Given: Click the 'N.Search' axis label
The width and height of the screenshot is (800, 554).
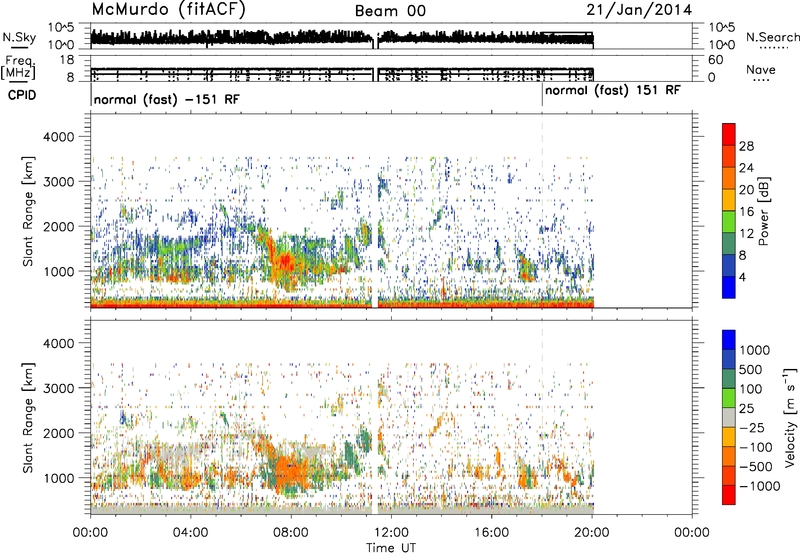Looking at the screenshot, I should [x=772, y=37].
